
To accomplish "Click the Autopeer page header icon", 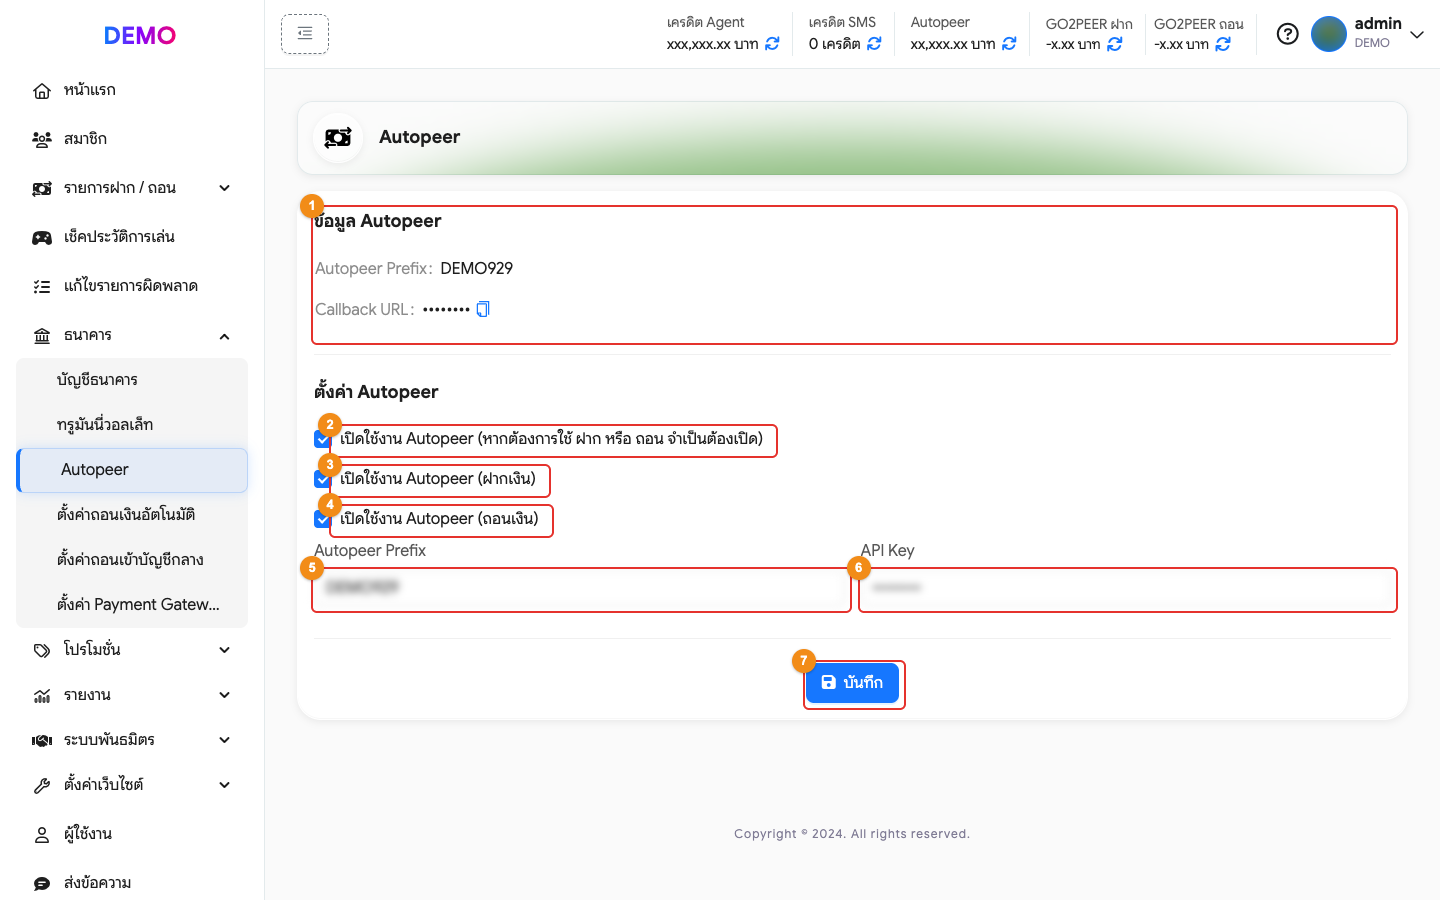I will click(x=338, y=137).
